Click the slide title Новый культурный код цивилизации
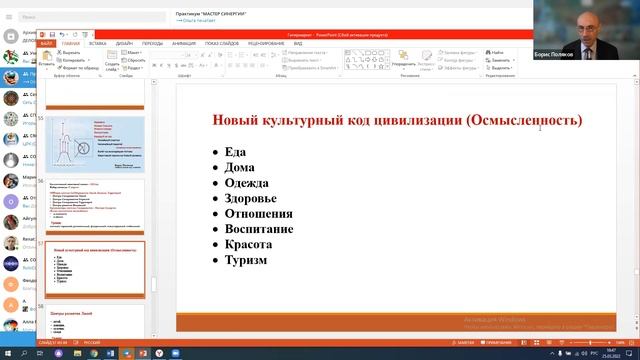640x360 pixels. point(398,120)
